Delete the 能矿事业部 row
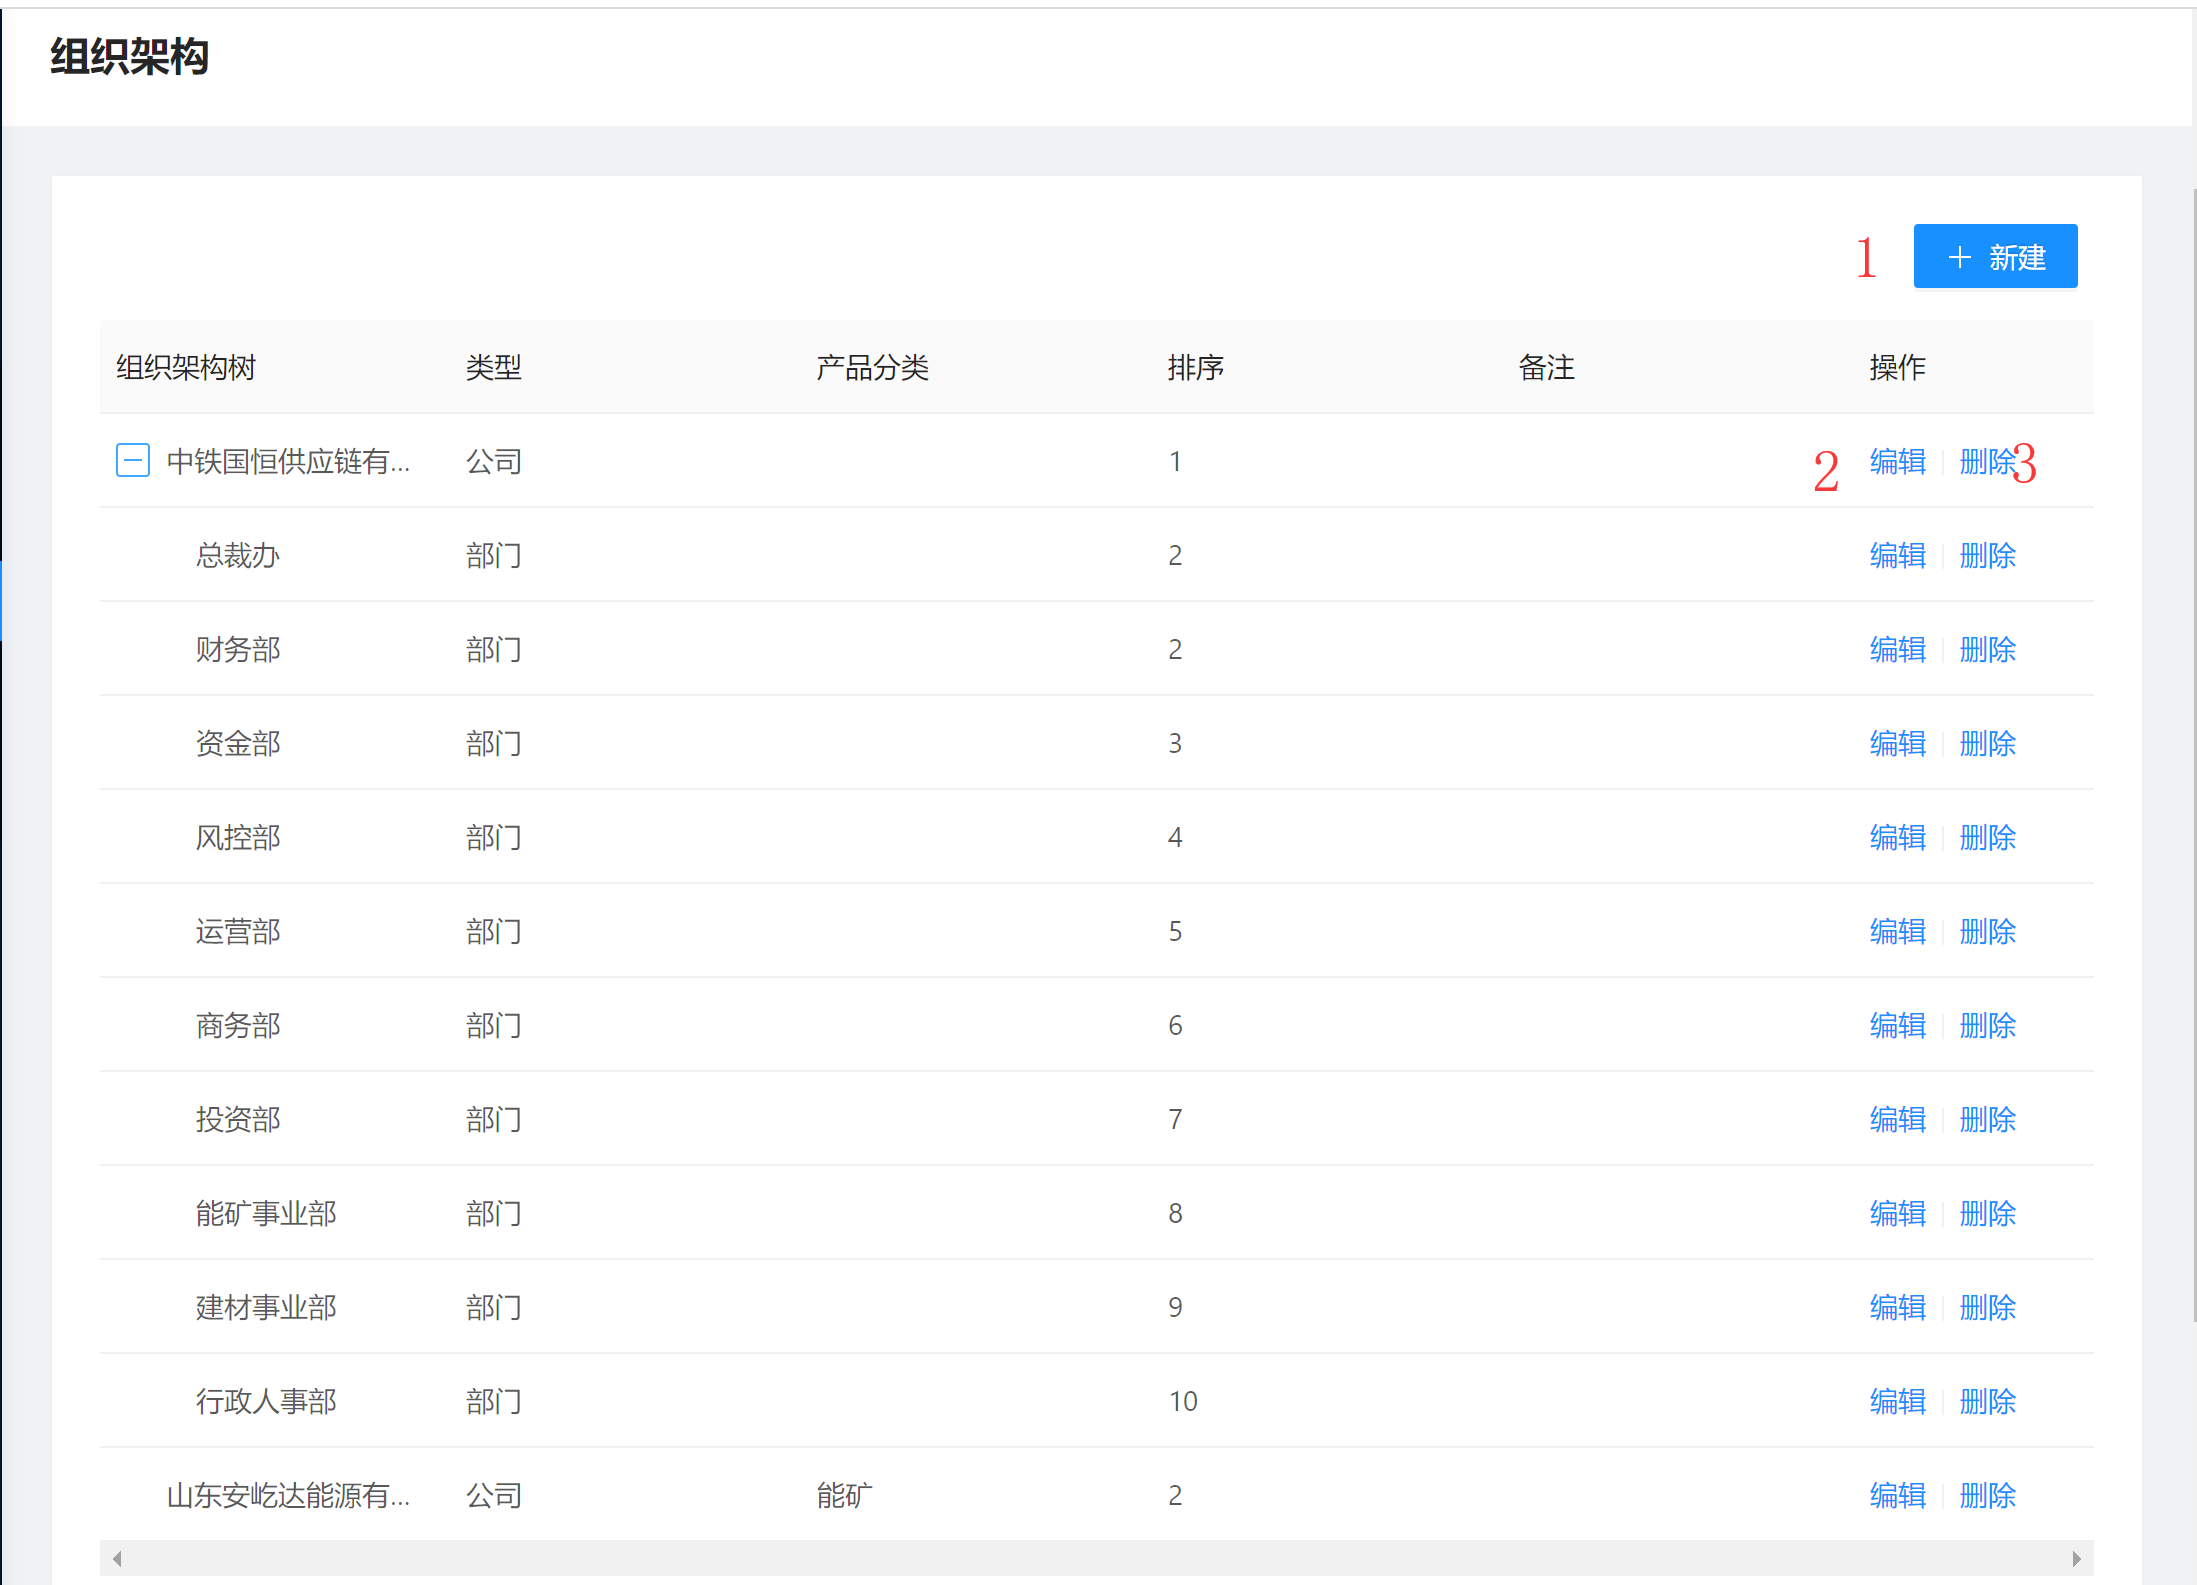This screenshot has width=2197, height=1585. [x=1986, y=1214]
